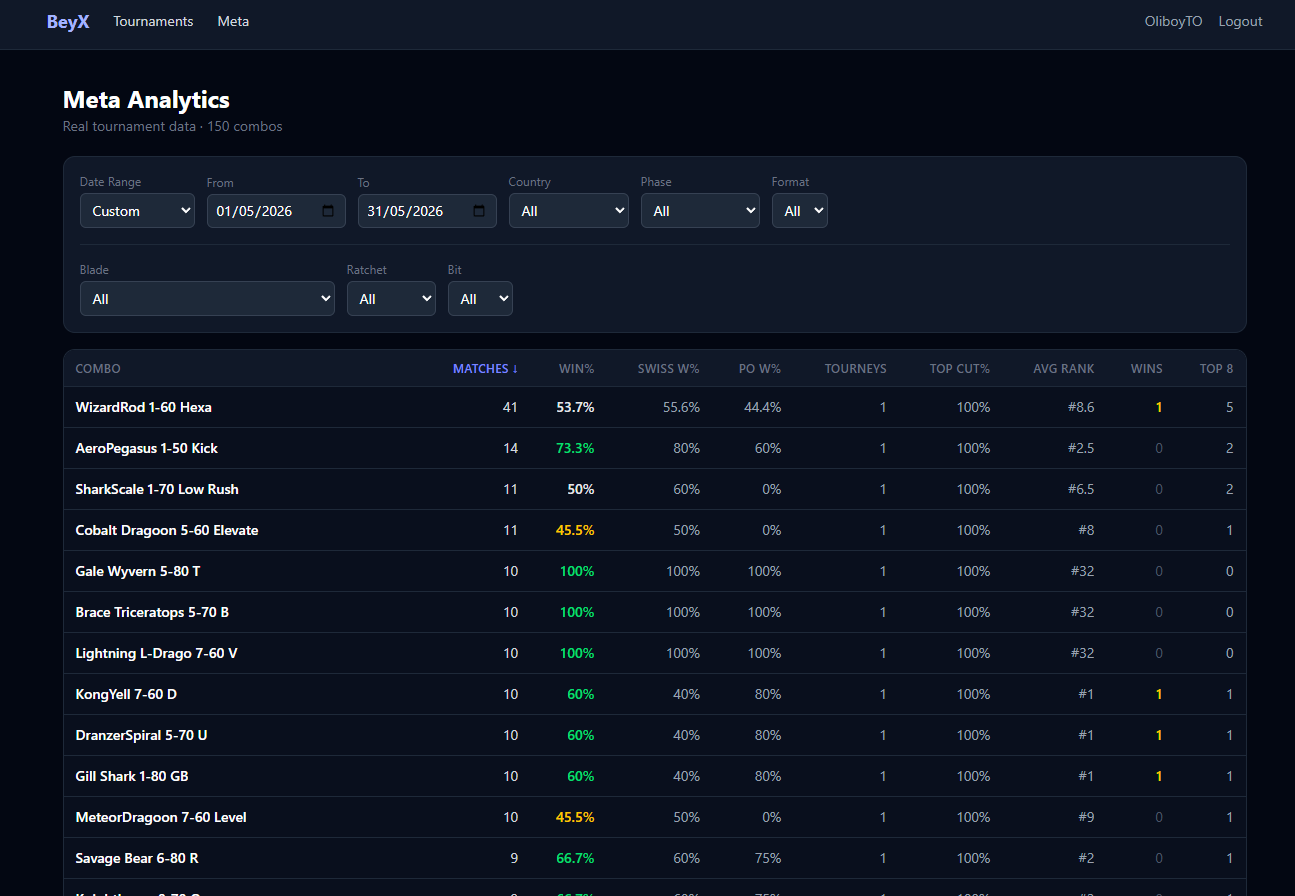Click the #8.6 average rank for WizardRod
1295x896 pixels.
pos(1080,408)
